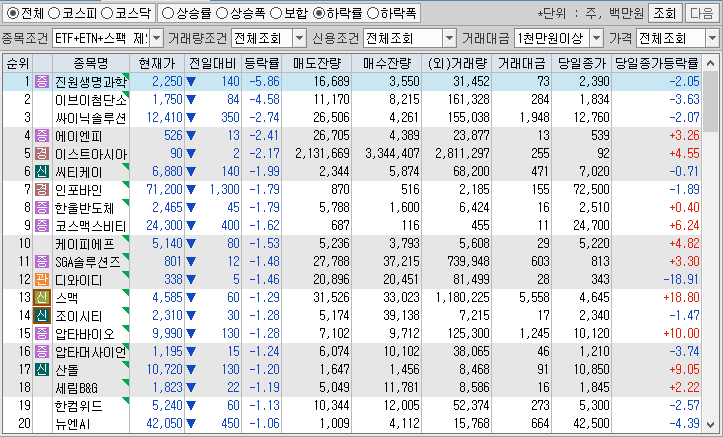Select the 보합 radio option
Screen dimensions: 723x437
[x=276, y=13]
